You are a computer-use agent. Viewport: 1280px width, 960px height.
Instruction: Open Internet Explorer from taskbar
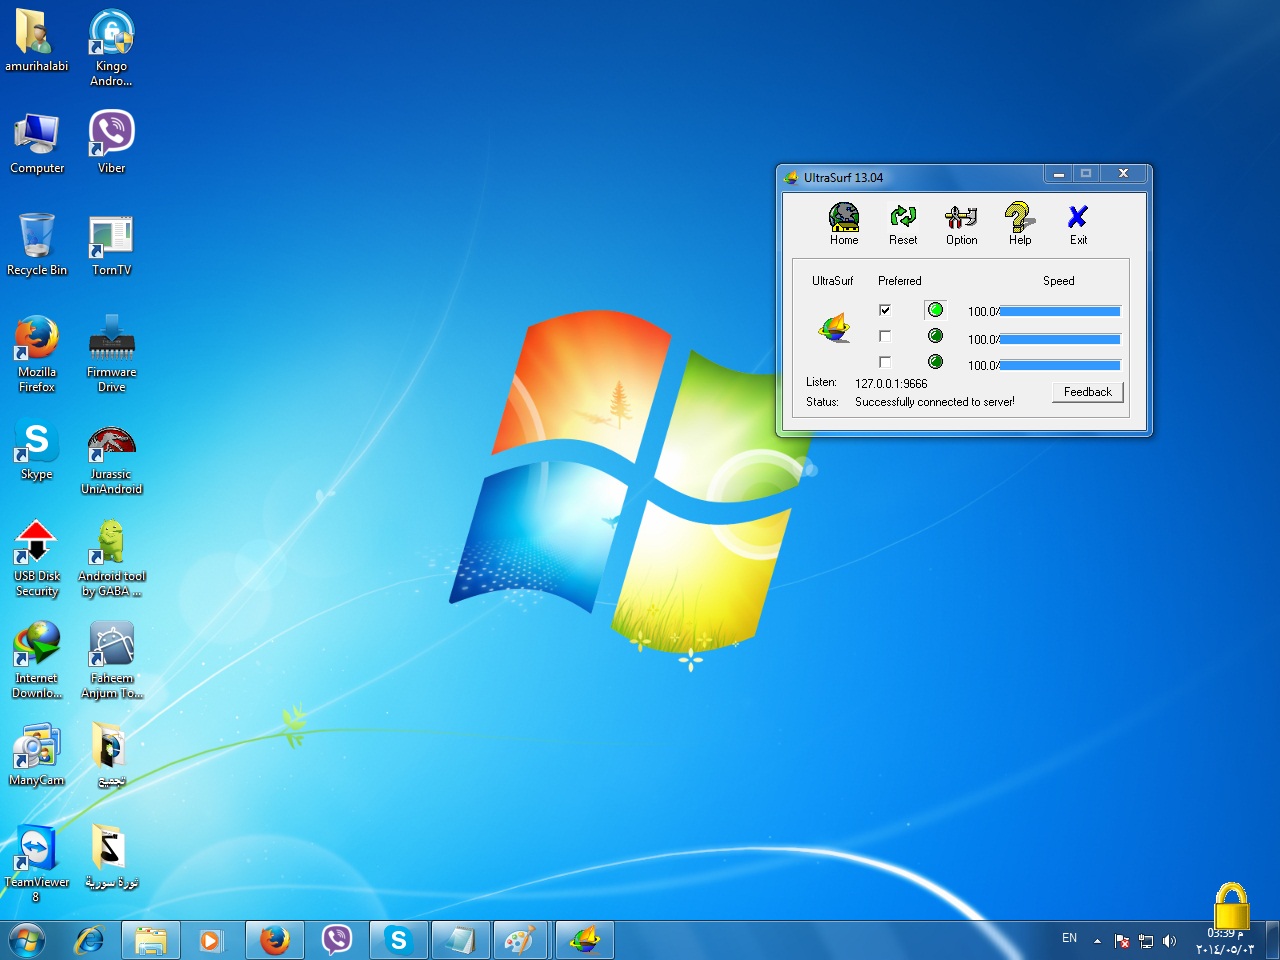89,940
